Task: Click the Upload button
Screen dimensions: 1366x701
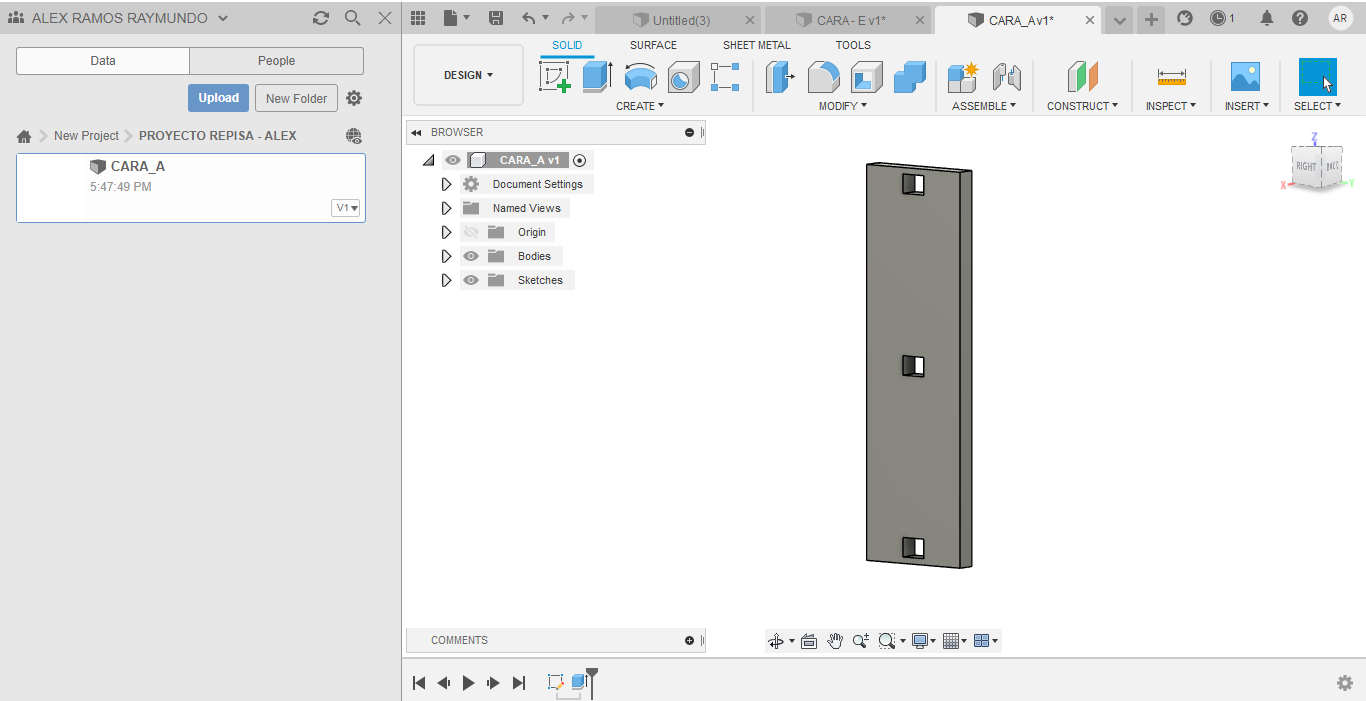Action: tap(218, 98)
